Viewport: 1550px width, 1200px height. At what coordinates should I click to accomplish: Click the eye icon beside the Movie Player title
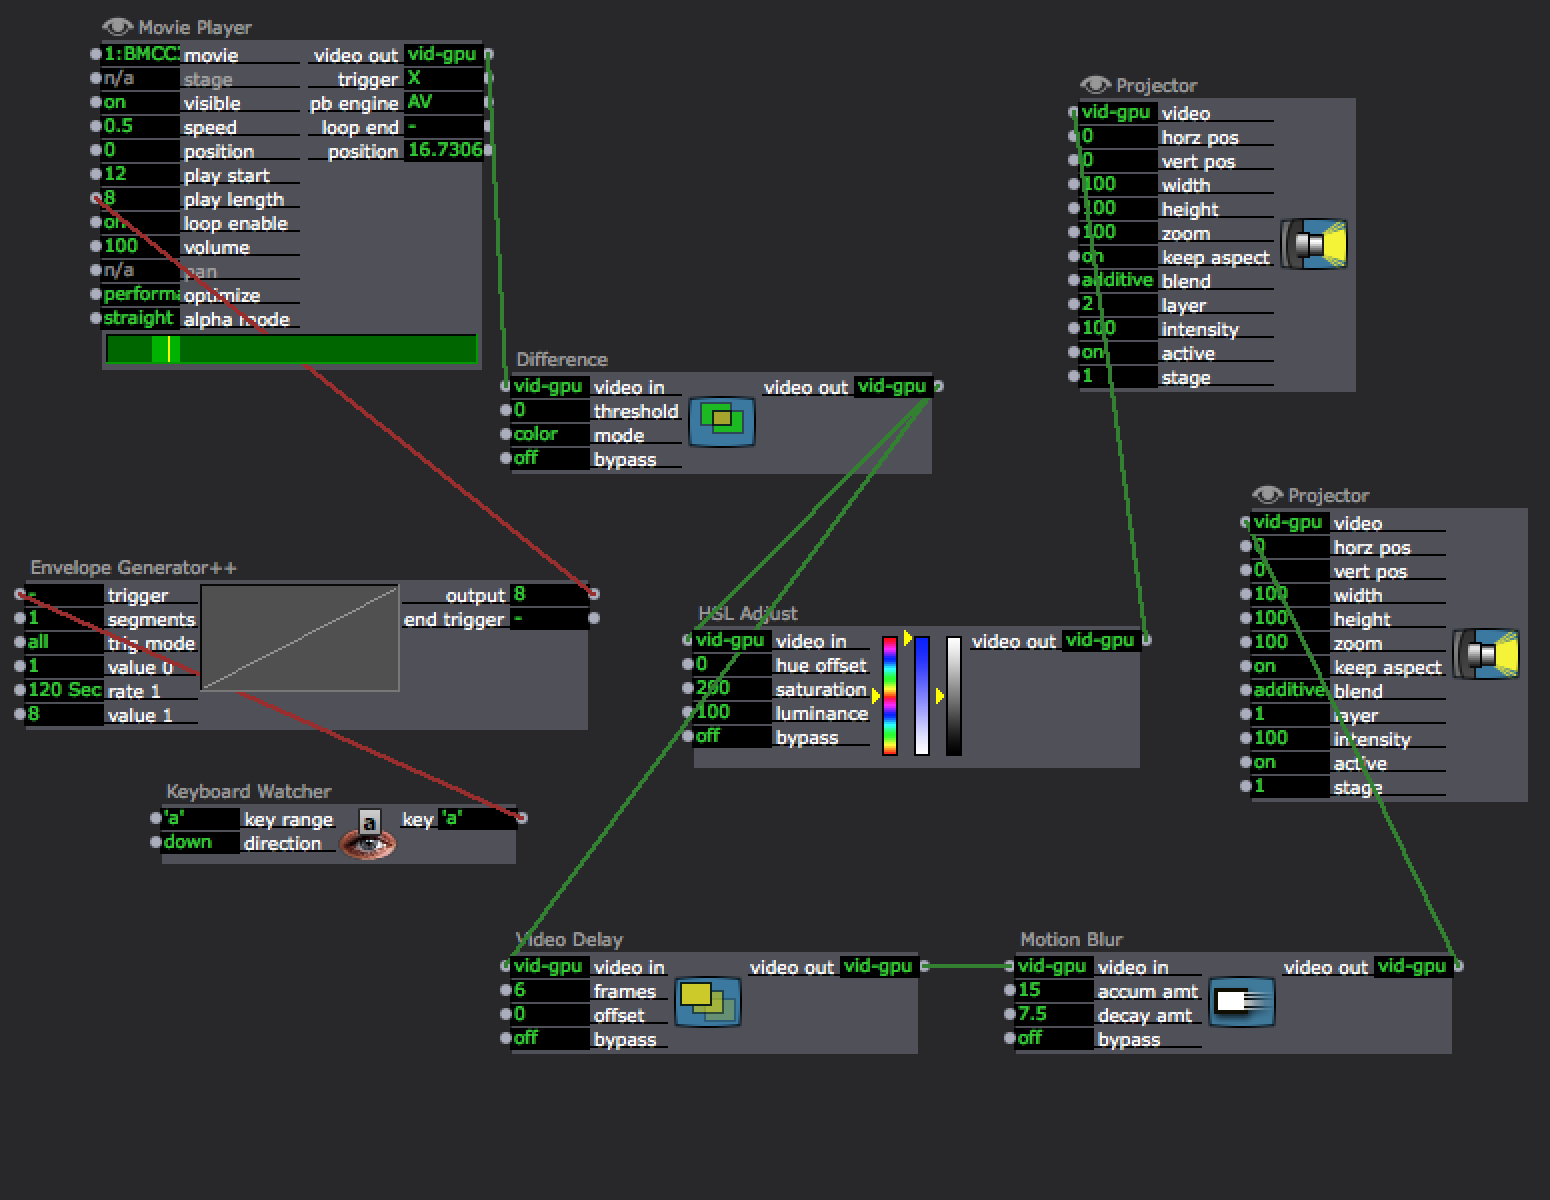117,27
